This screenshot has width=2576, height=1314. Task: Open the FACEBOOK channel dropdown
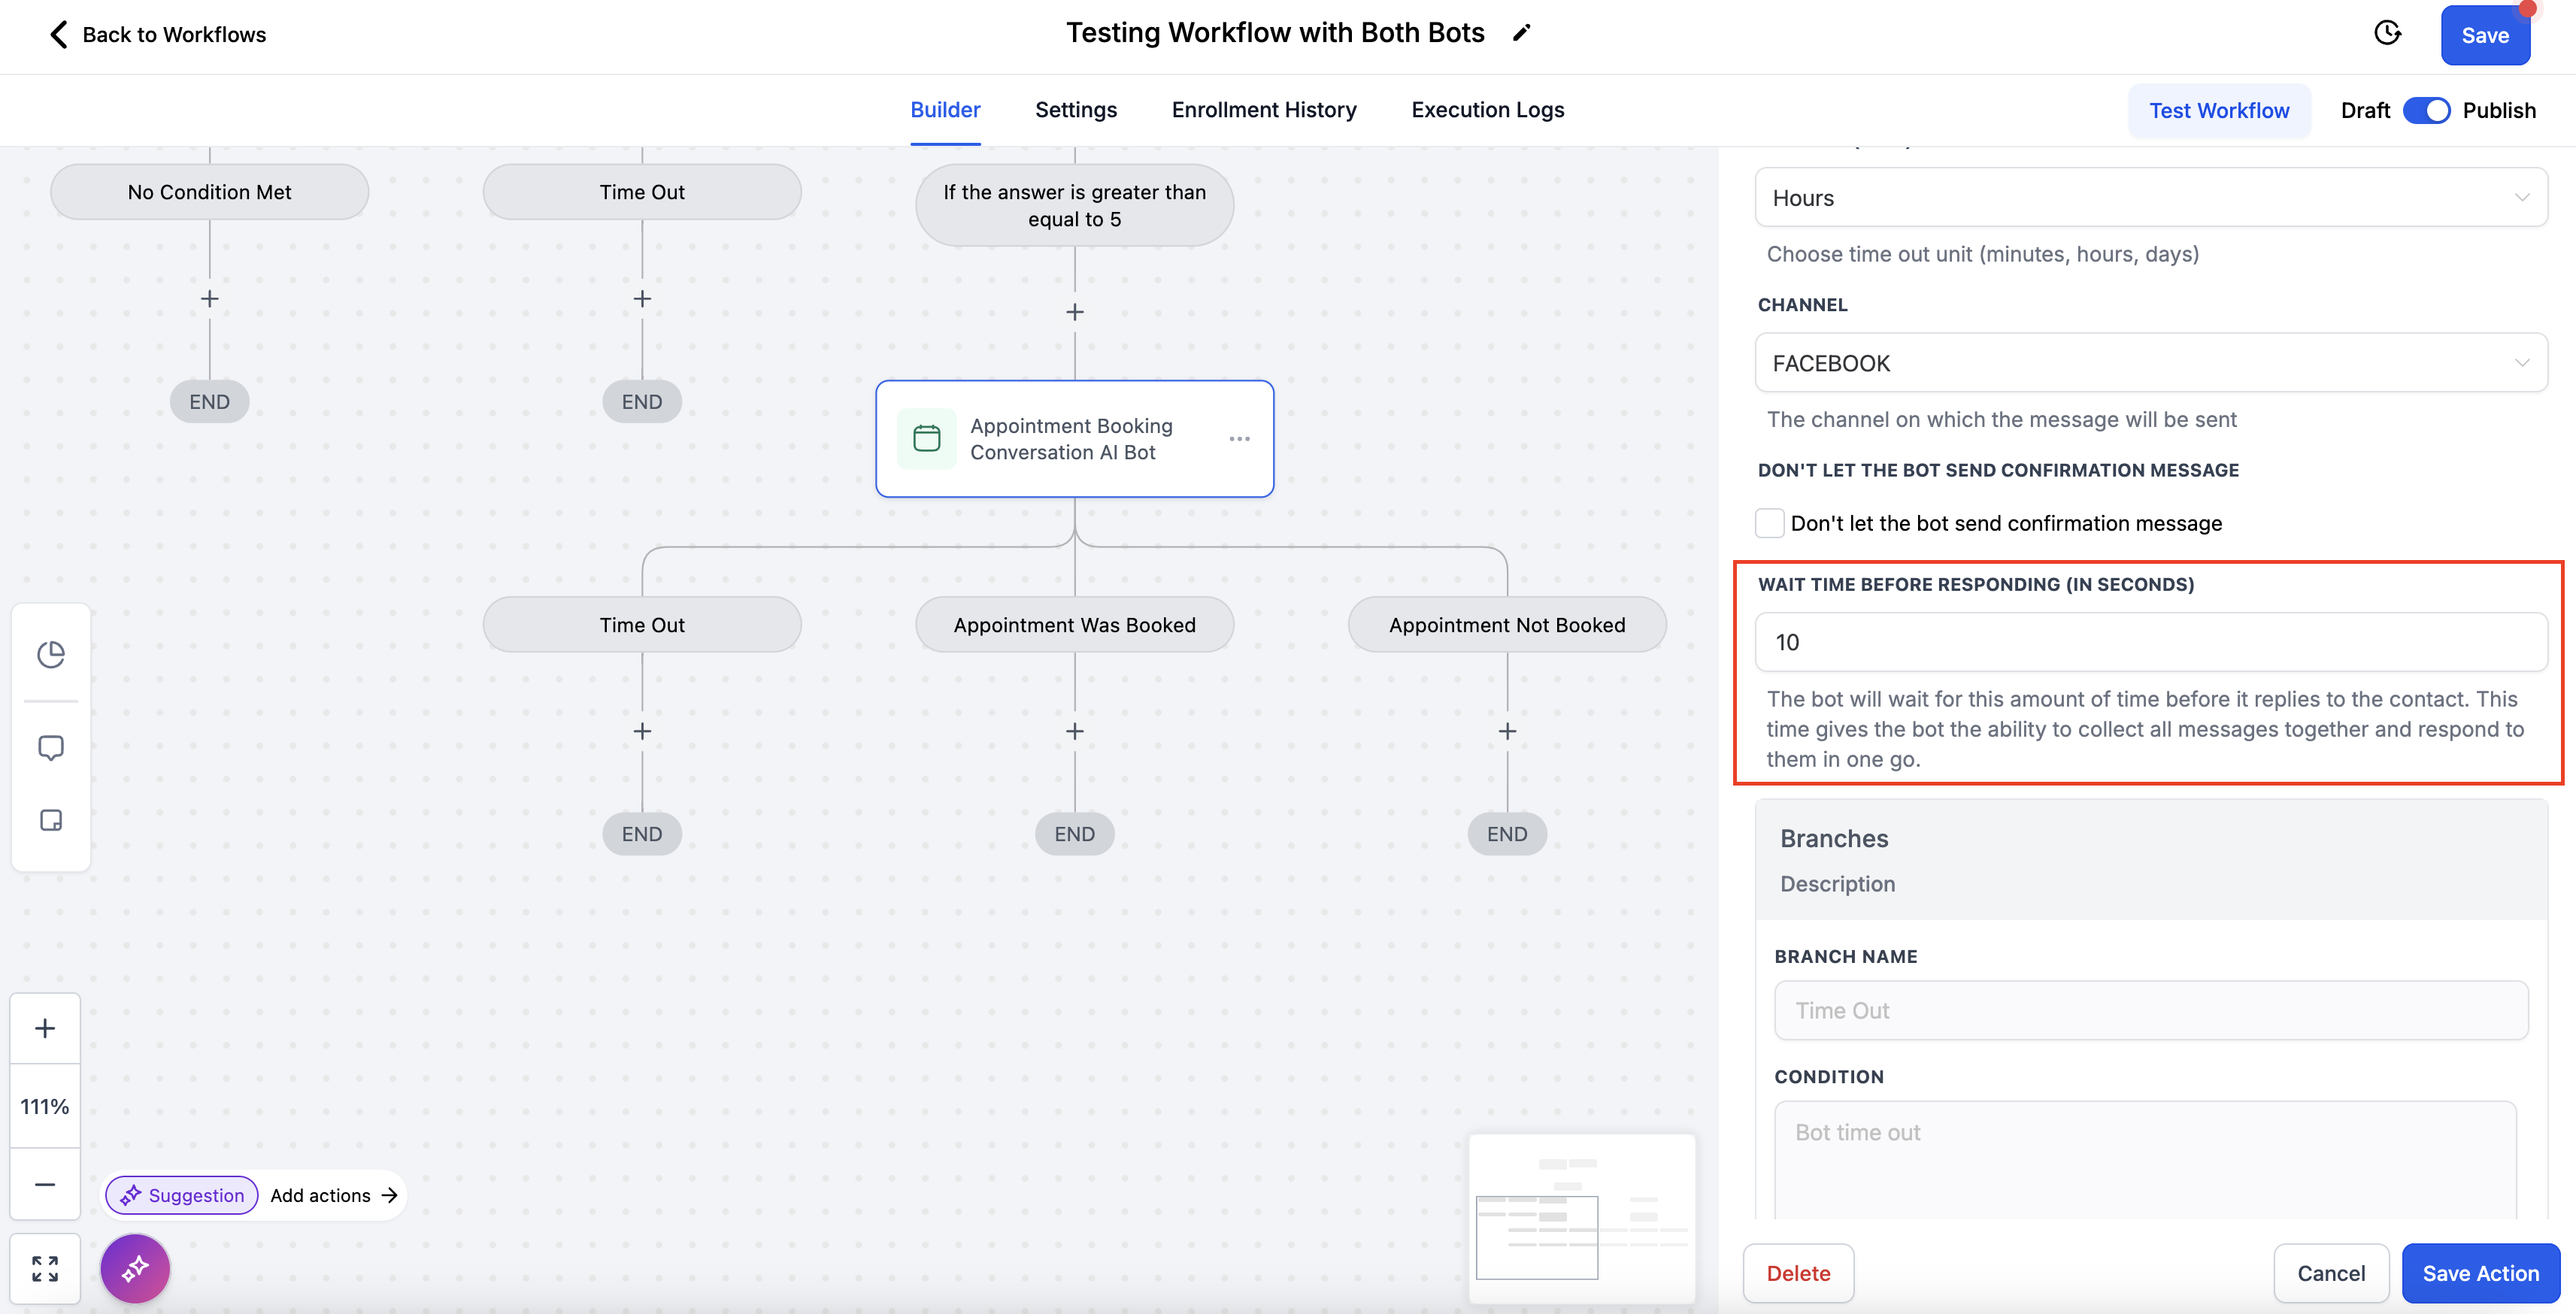pyautogui.click(x=2151, y=363)
